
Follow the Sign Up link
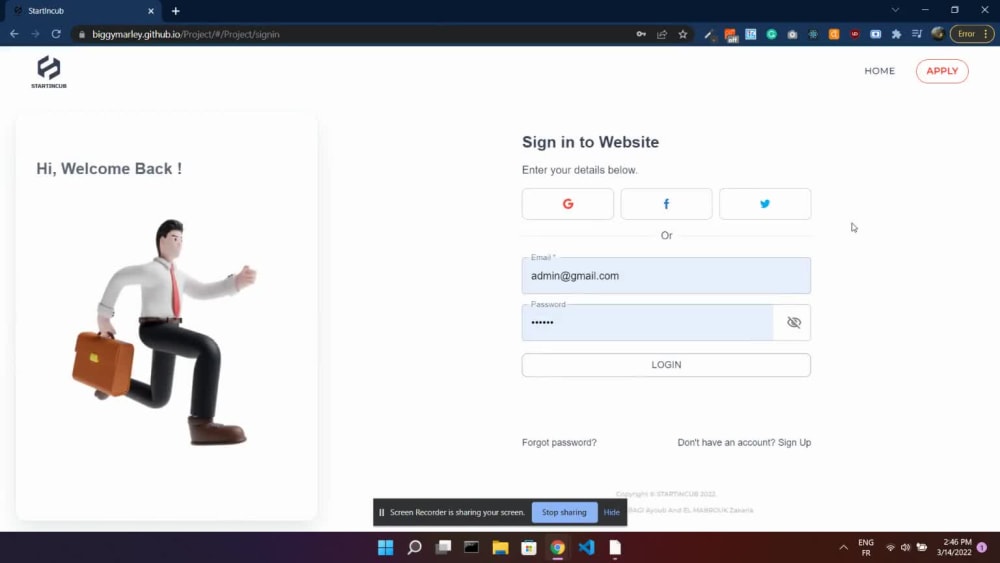coord(794,442)
